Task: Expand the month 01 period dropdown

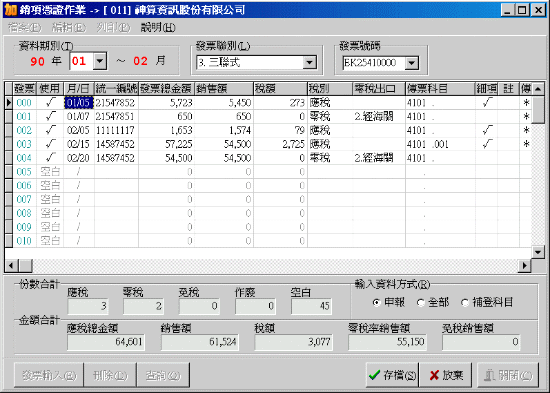Action: click(100, 61)
